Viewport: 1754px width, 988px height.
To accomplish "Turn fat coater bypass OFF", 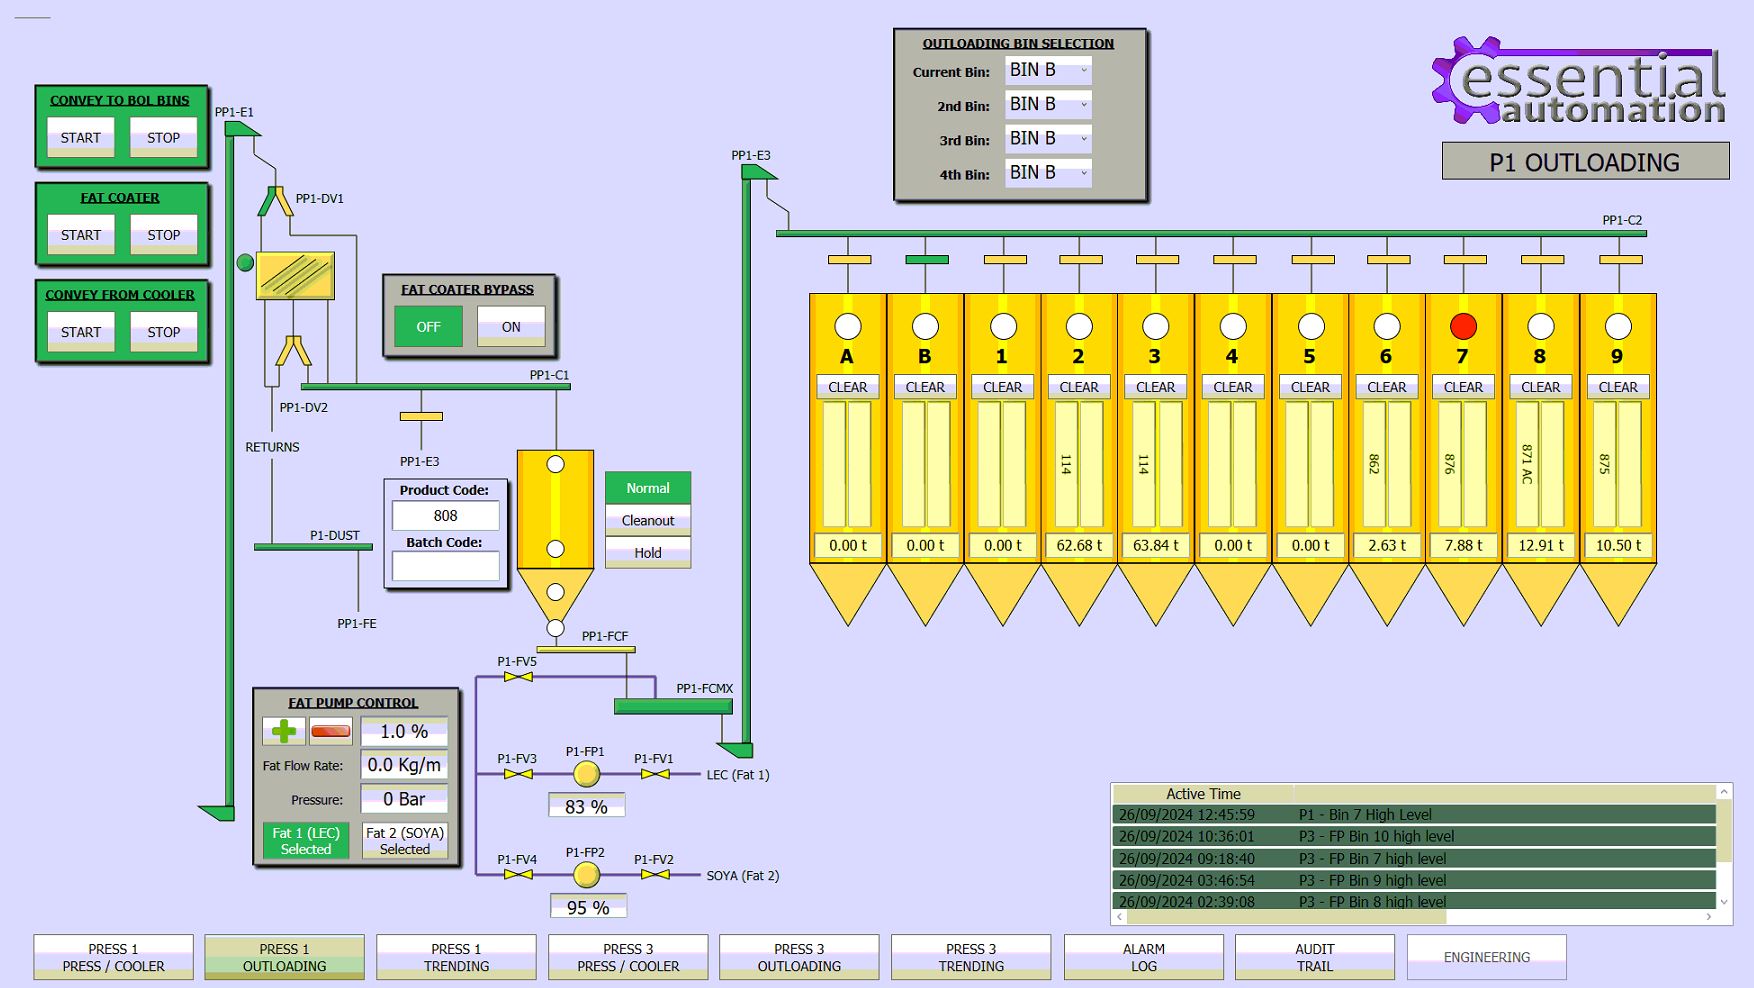I will coord(428,327).
